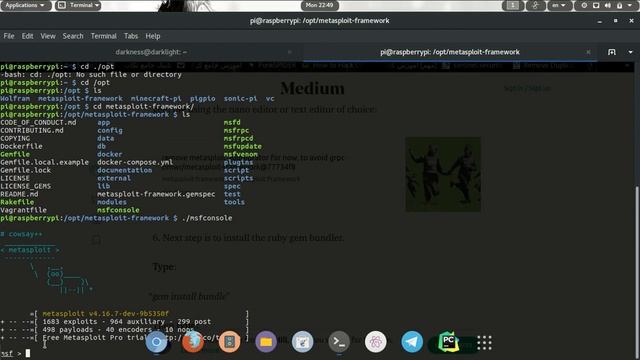Open the Search menu
The height and width of the screenshot is (360, 640).
click(x=73, y=36)
